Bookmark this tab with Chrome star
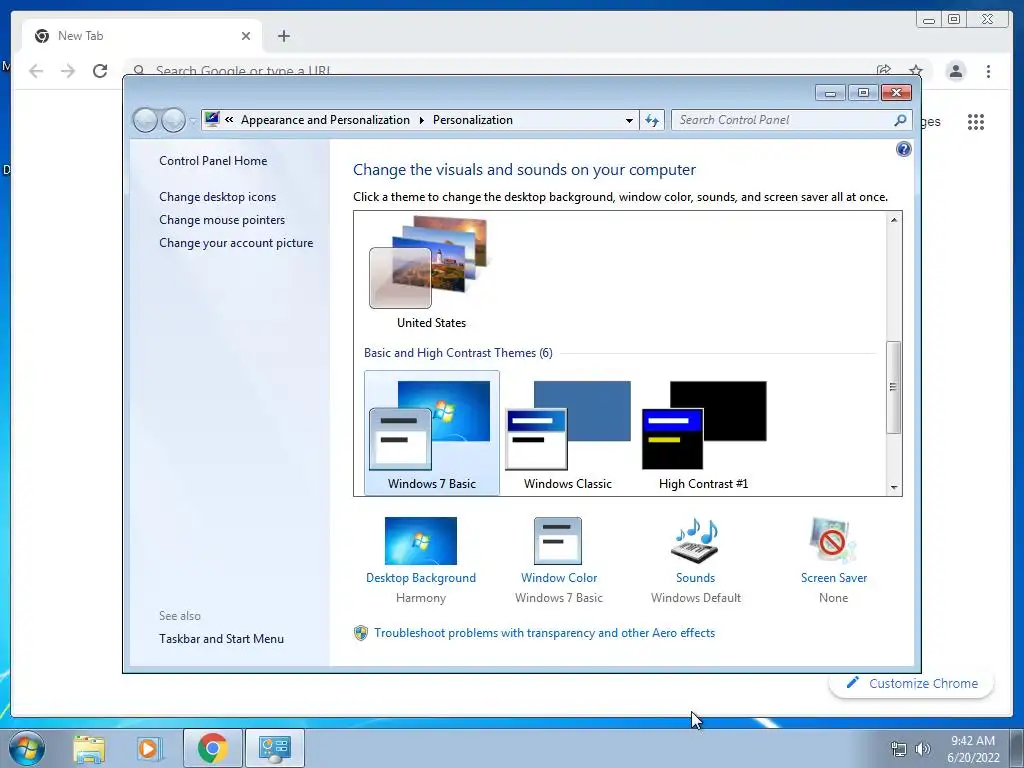 click(x=916, y=71)
